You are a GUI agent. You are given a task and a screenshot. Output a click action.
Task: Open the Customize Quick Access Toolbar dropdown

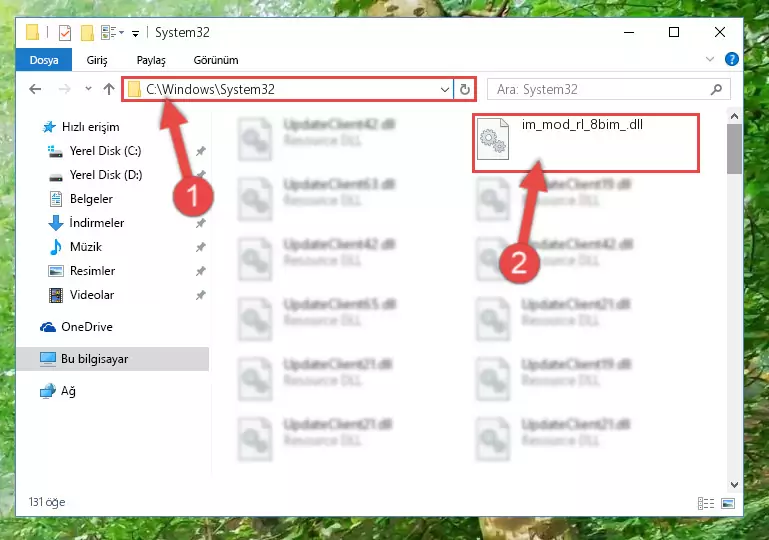(x=135, y=33)
